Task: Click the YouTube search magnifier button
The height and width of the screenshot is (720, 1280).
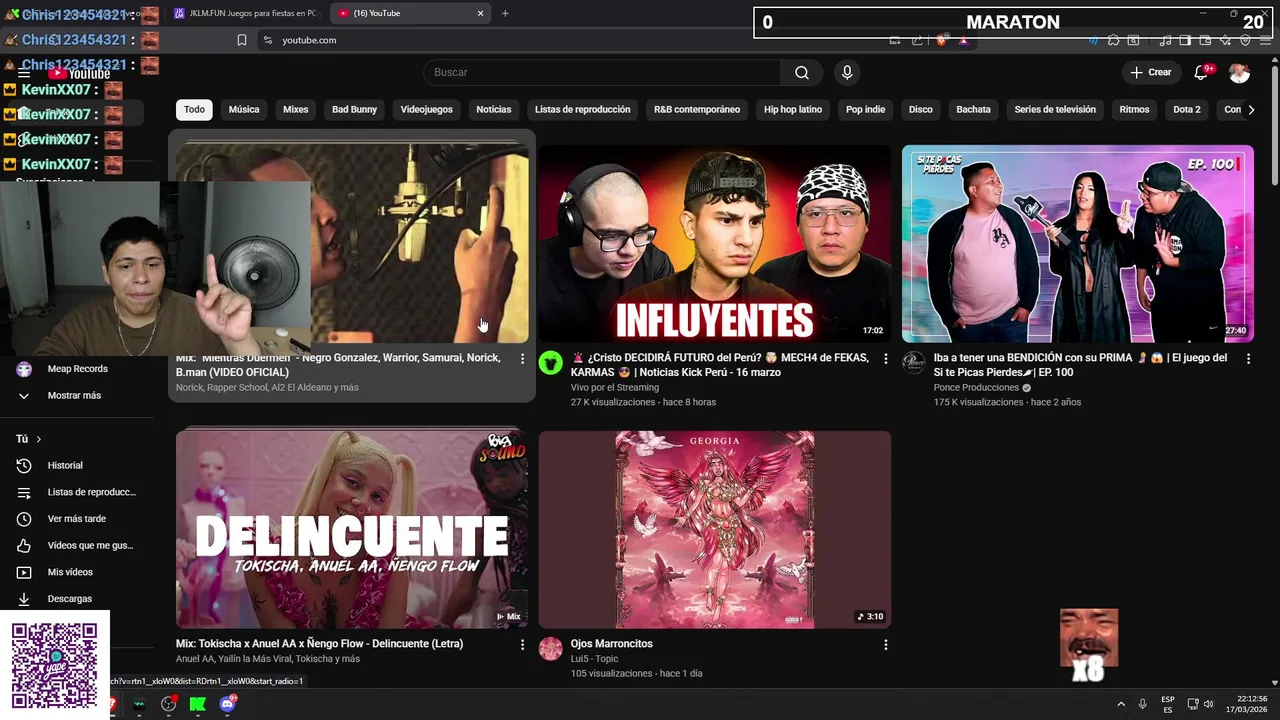Action: coord(802,72)
